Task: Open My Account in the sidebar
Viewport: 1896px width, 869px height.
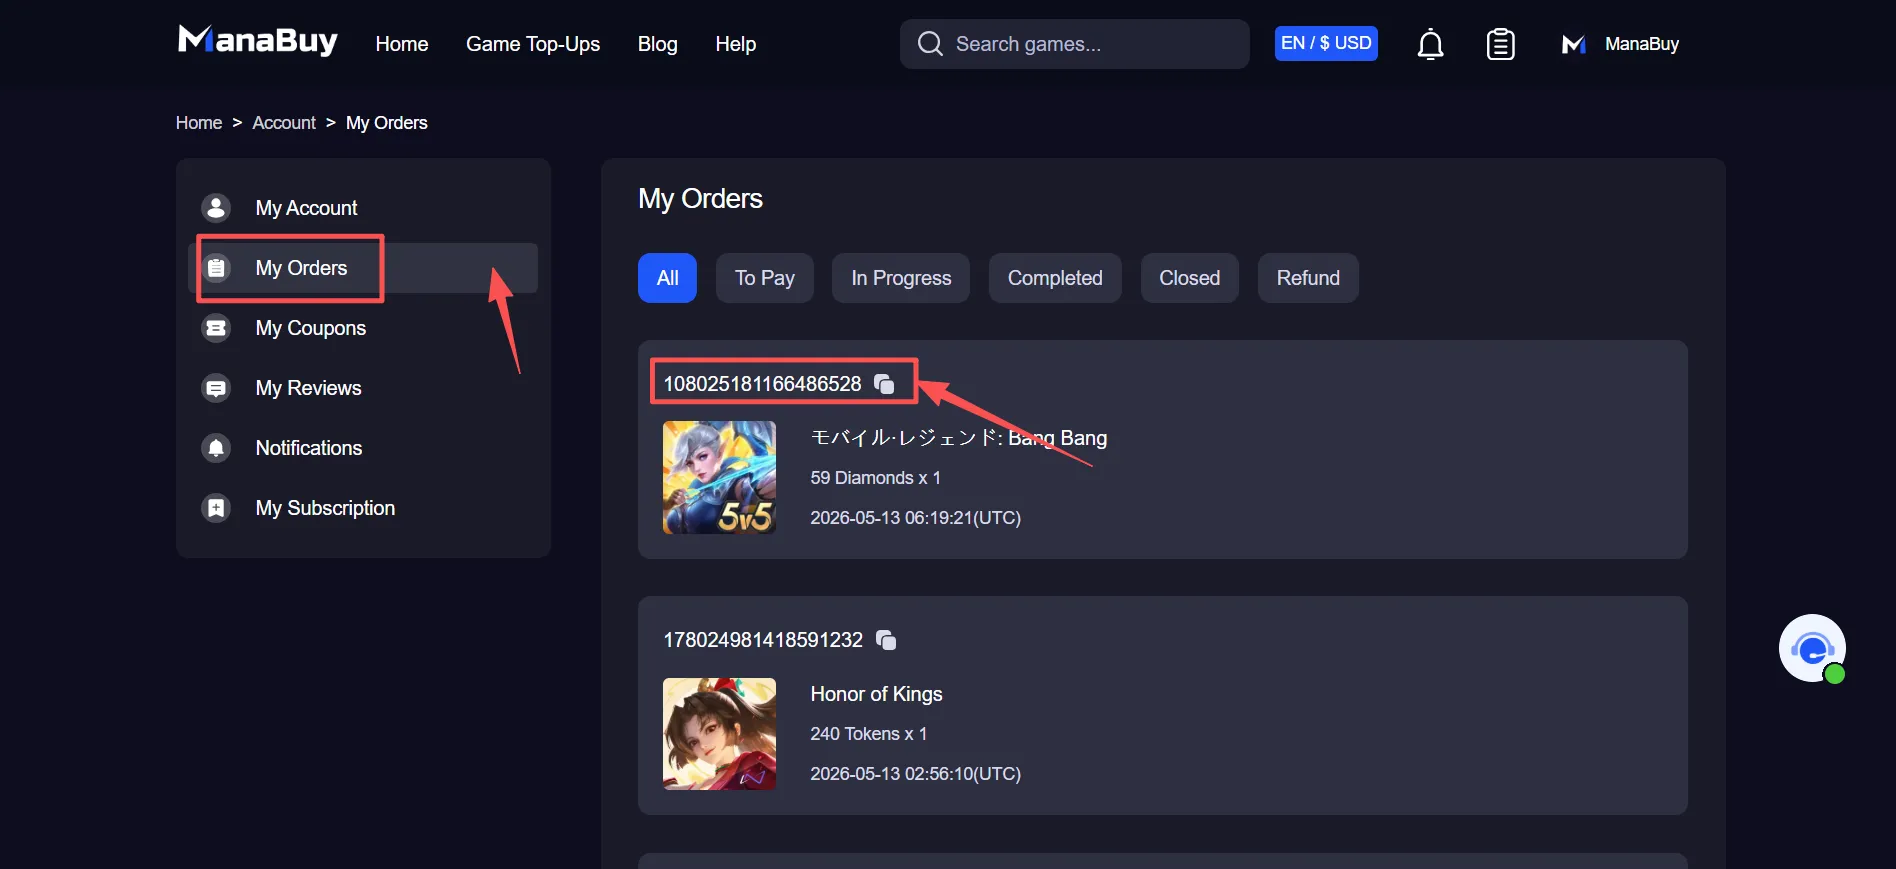Action: (x=363, y=208)
